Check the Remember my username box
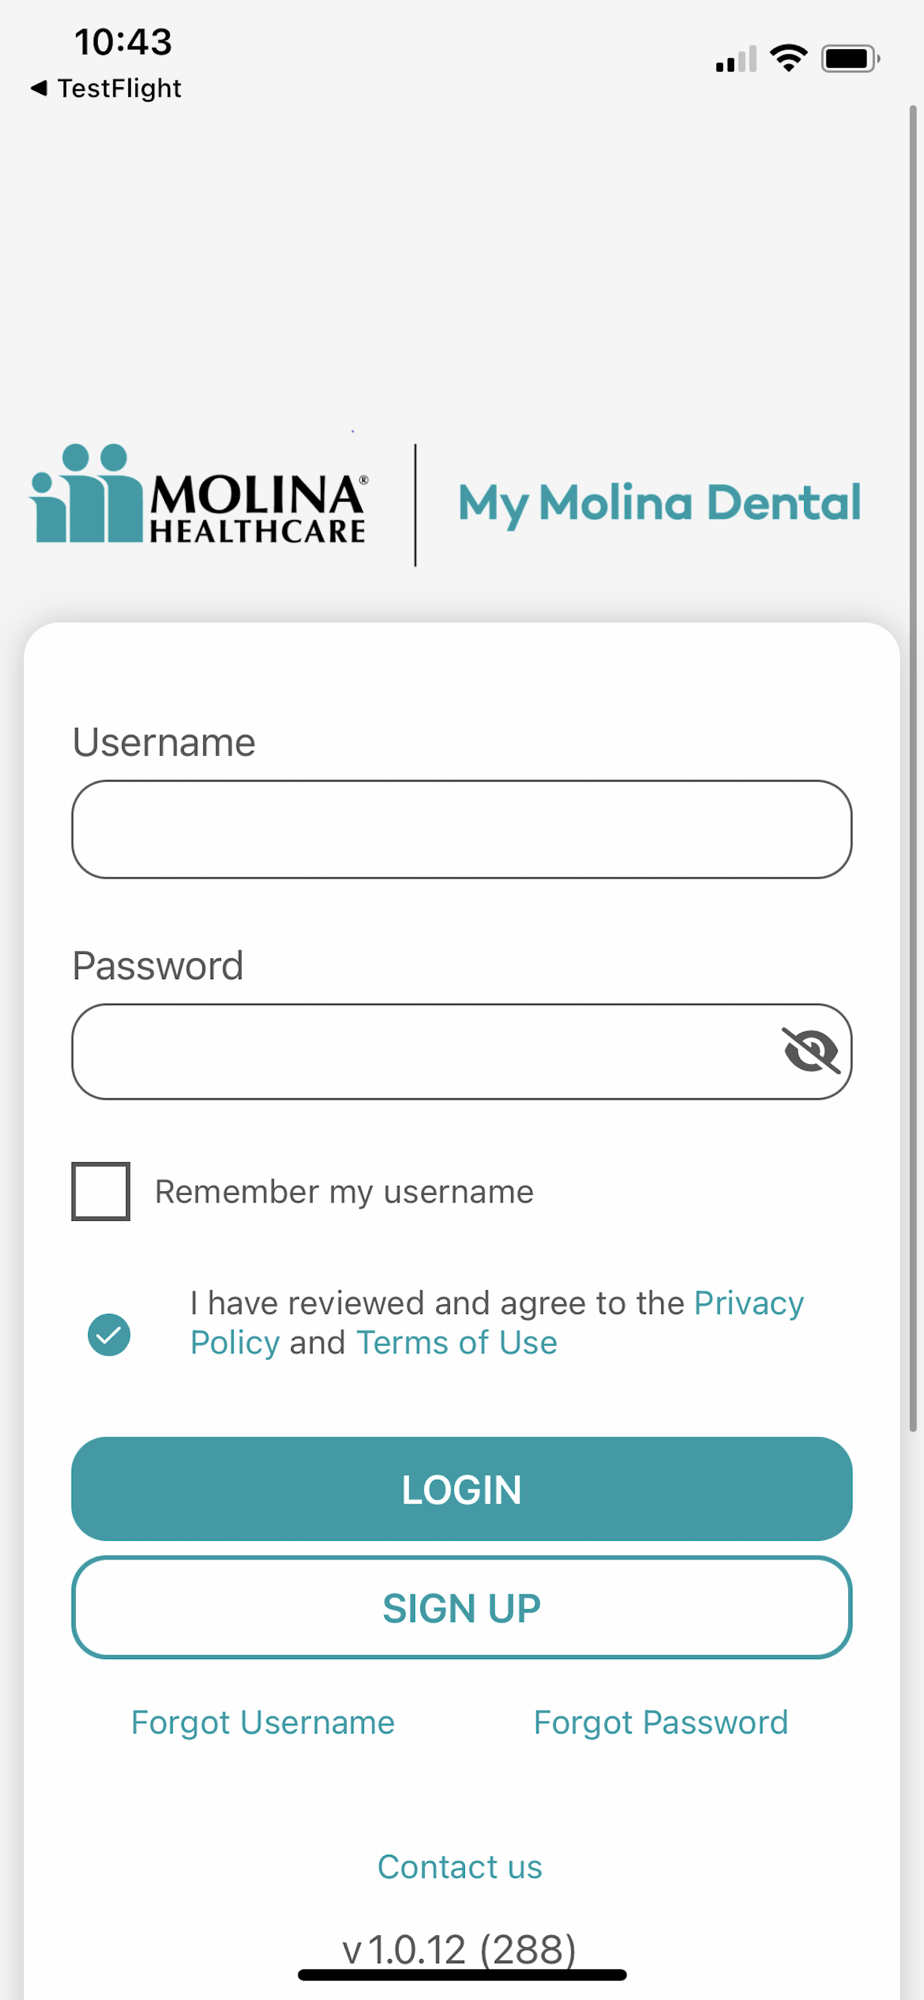The height and width of the screenshot is (2000, 924). 101,1191
